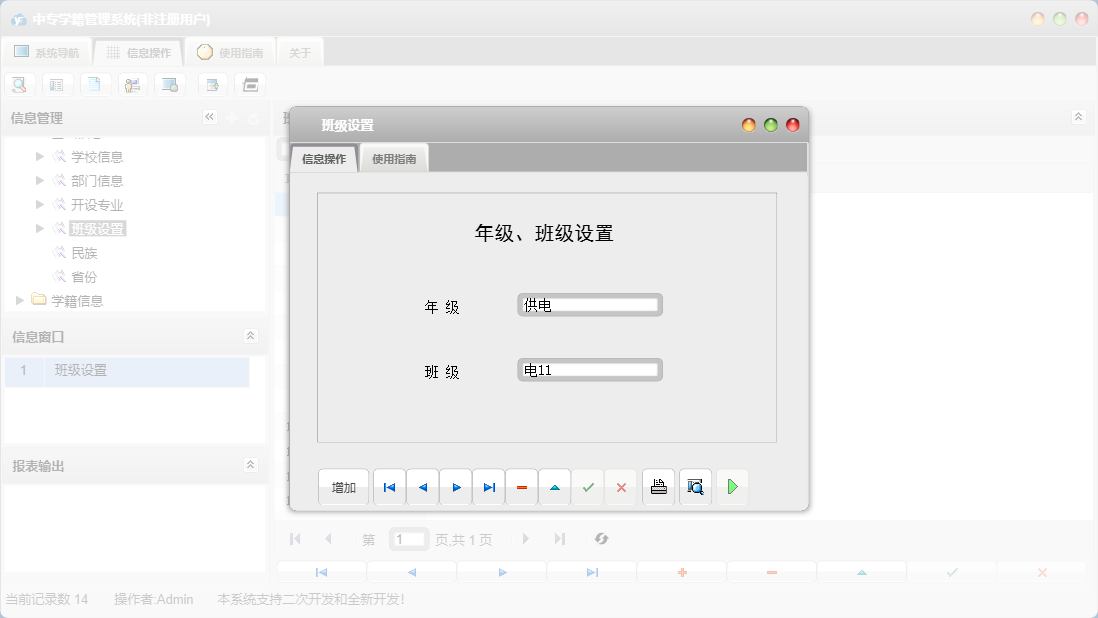Open the print icon in the dialog toolbar
Viewport: 1098px width, 618px height.
pos(658,487)
